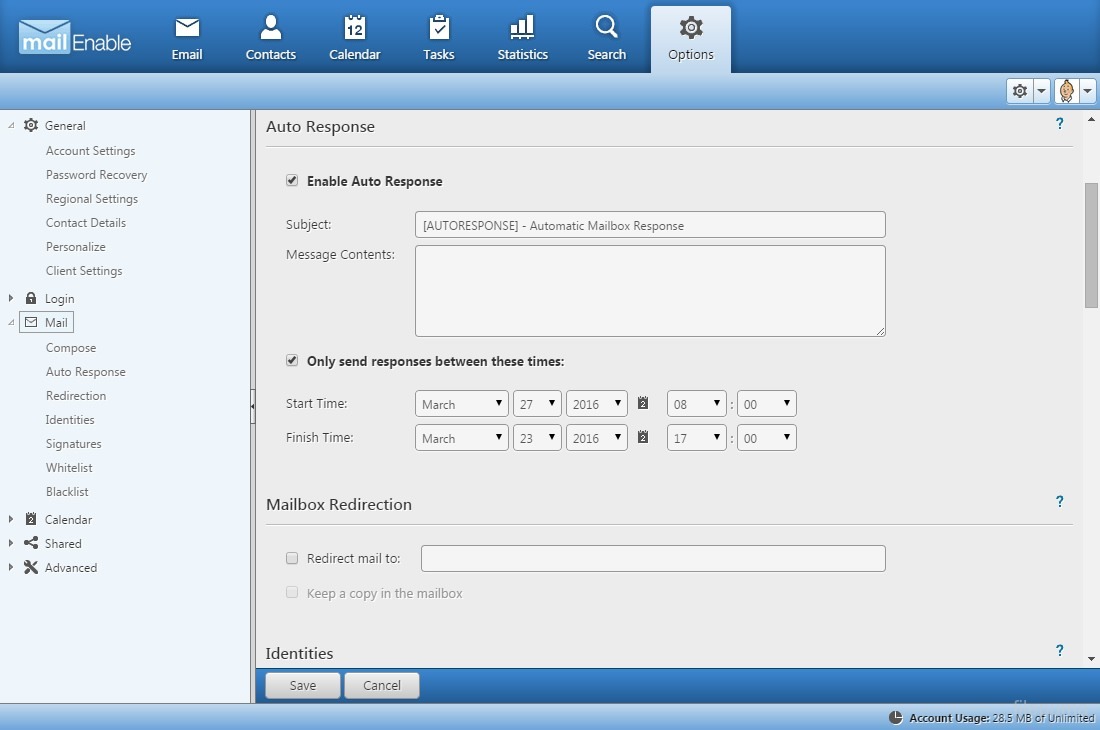This screenshot has width=1100, height=730.
Task: Expand the Advanced tree section
Action: point(11,568)
